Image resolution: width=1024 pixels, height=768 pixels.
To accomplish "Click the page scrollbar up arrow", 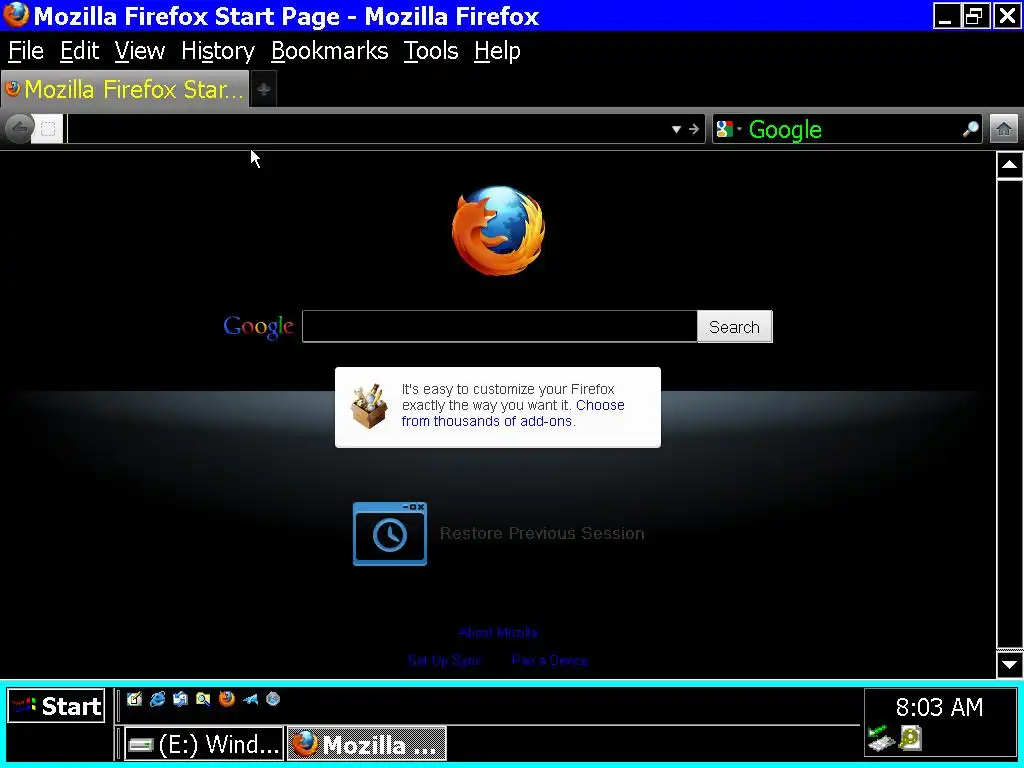I will click(x=1009, y=165).
